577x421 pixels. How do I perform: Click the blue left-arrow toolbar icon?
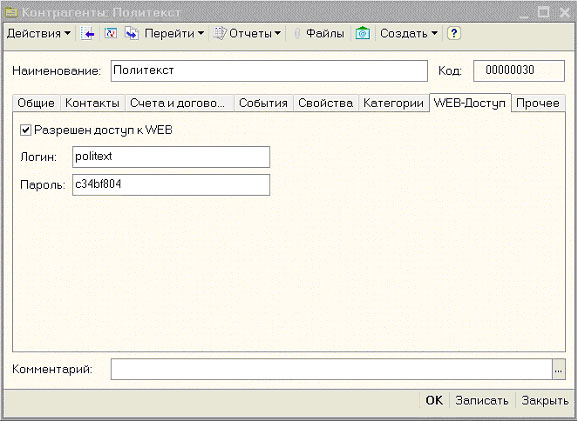tap(88, 33)
